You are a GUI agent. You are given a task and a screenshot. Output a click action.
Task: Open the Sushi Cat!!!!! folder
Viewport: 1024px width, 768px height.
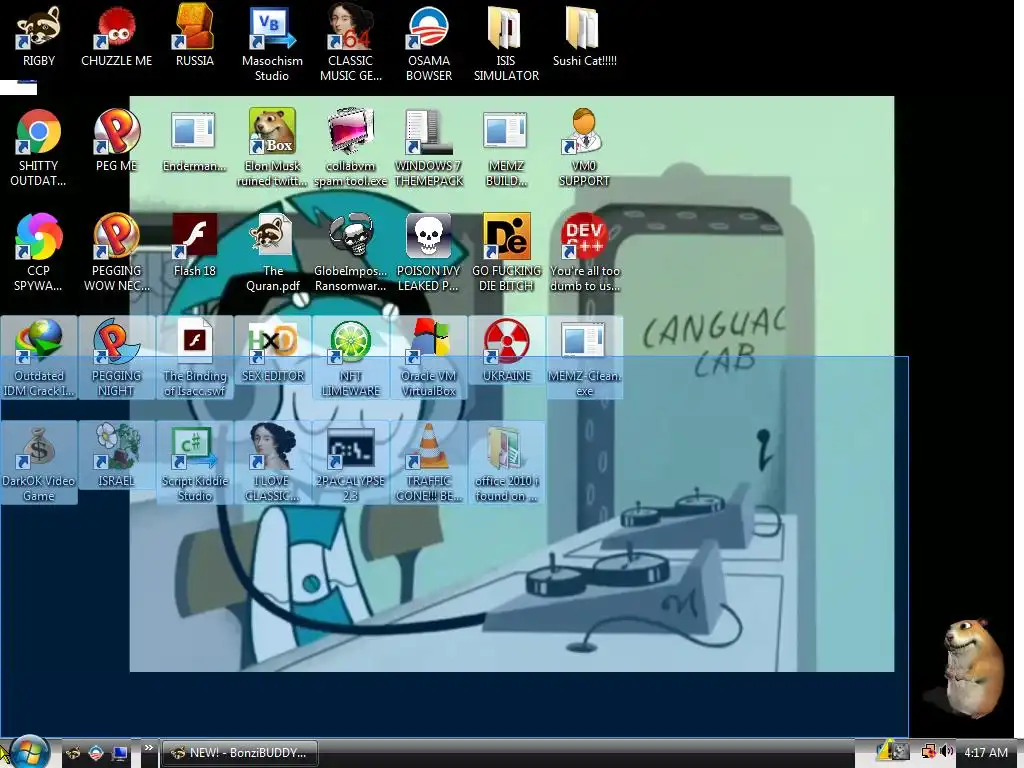click(x=584, y=37)
